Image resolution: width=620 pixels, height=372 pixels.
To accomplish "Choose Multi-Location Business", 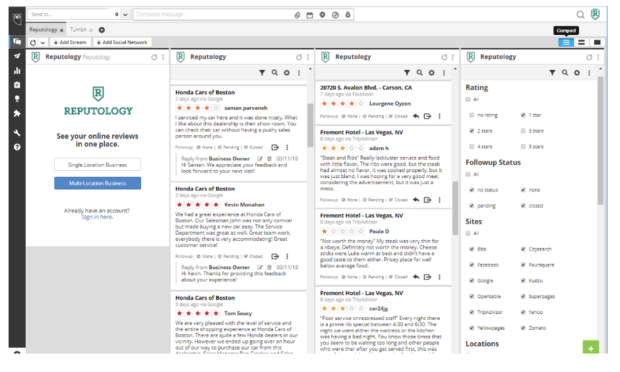I will (97, 183).
